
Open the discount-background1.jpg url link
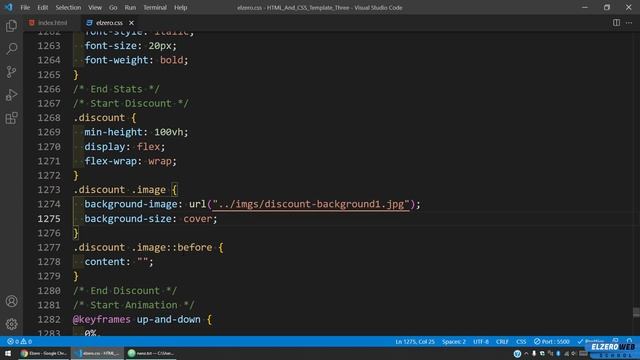(310, 204)
